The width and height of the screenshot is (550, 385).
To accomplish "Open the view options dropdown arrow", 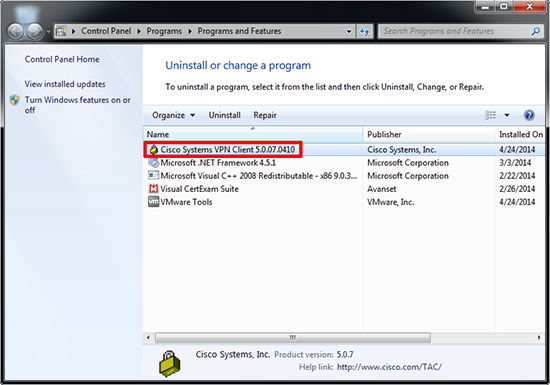I will click(507, 115).
